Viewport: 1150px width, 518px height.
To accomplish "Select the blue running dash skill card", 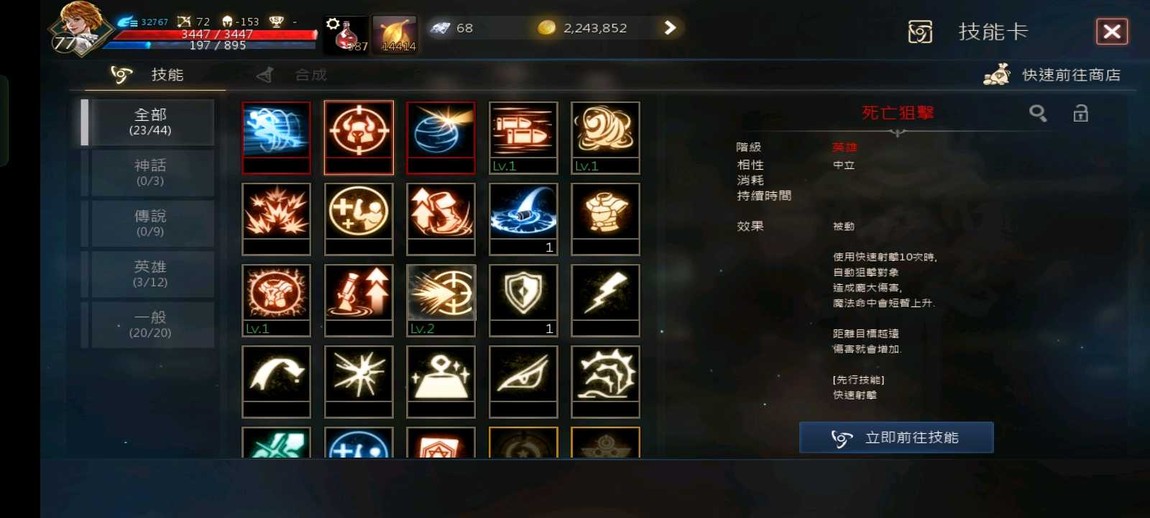I will click(x=276, y=137).
